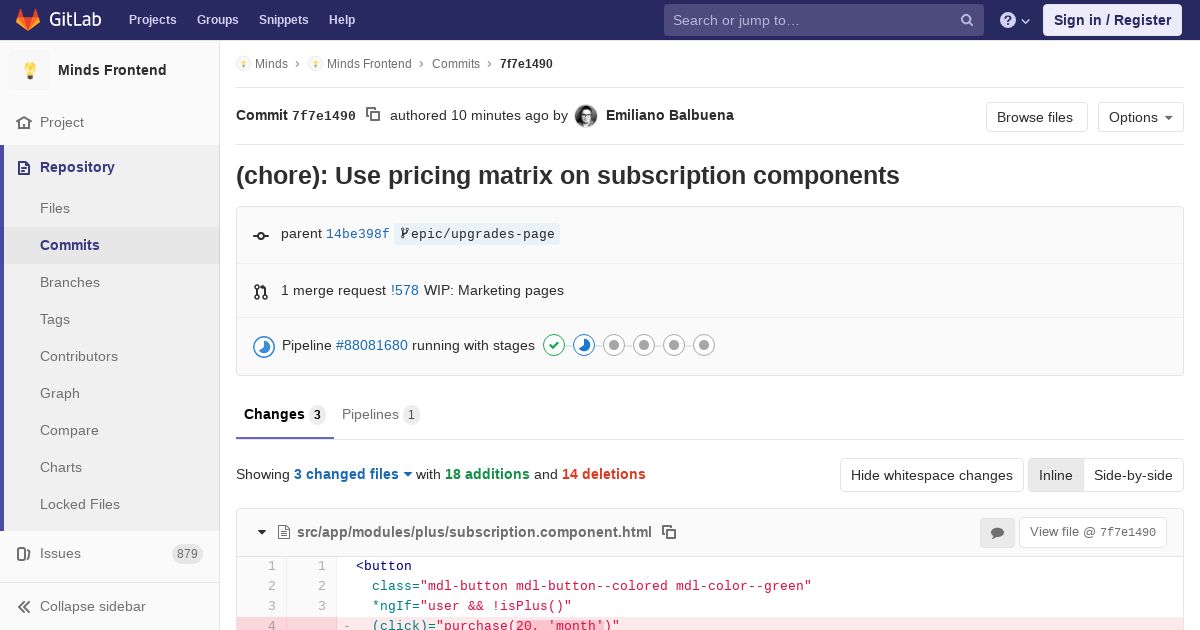Copy subscription.component.html file path icon

(669, 532)
